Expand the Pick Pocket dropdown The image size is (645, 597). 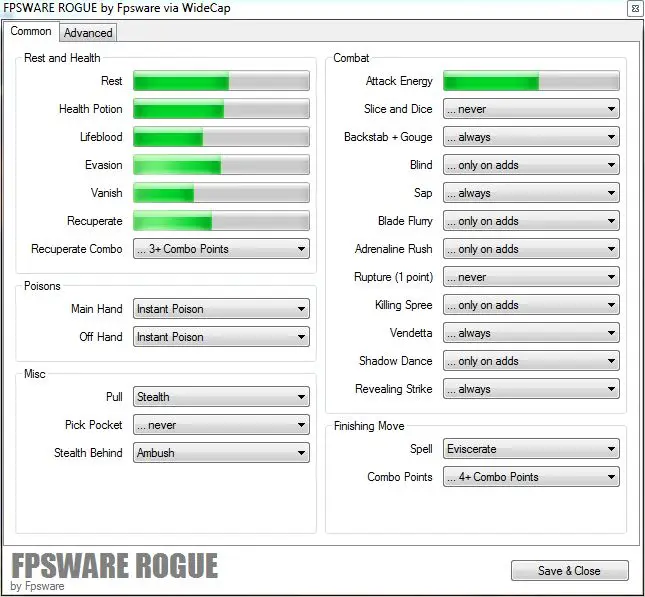coord(221,425)
